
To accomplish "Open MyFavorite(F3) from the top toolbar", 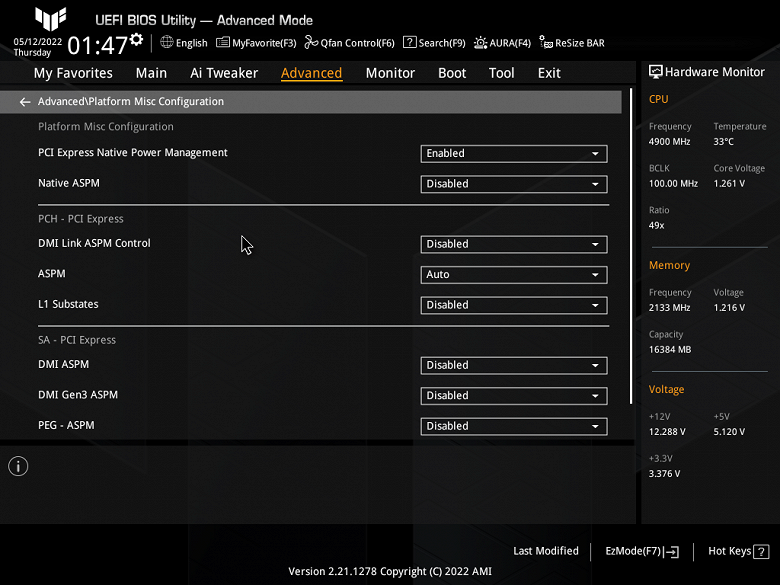I will pyautogui.click(x=257, y=43).
